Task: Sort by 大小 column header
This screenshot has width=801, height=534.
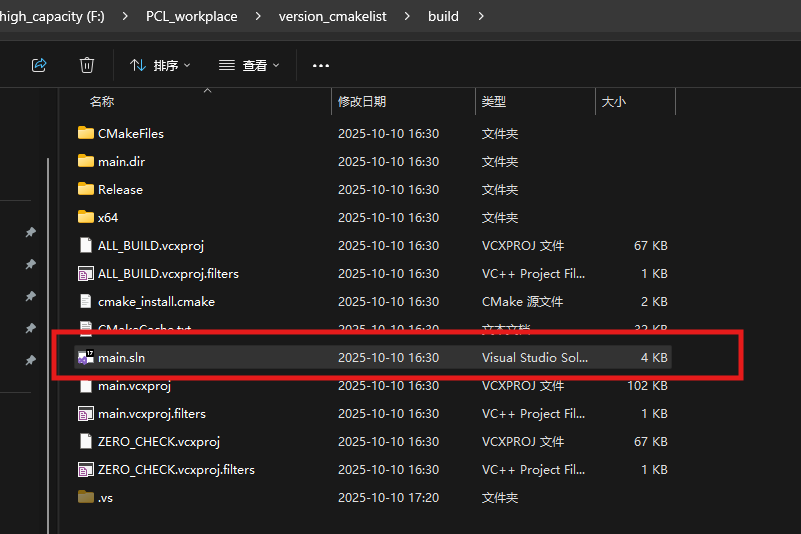Action: coord(614,102)
